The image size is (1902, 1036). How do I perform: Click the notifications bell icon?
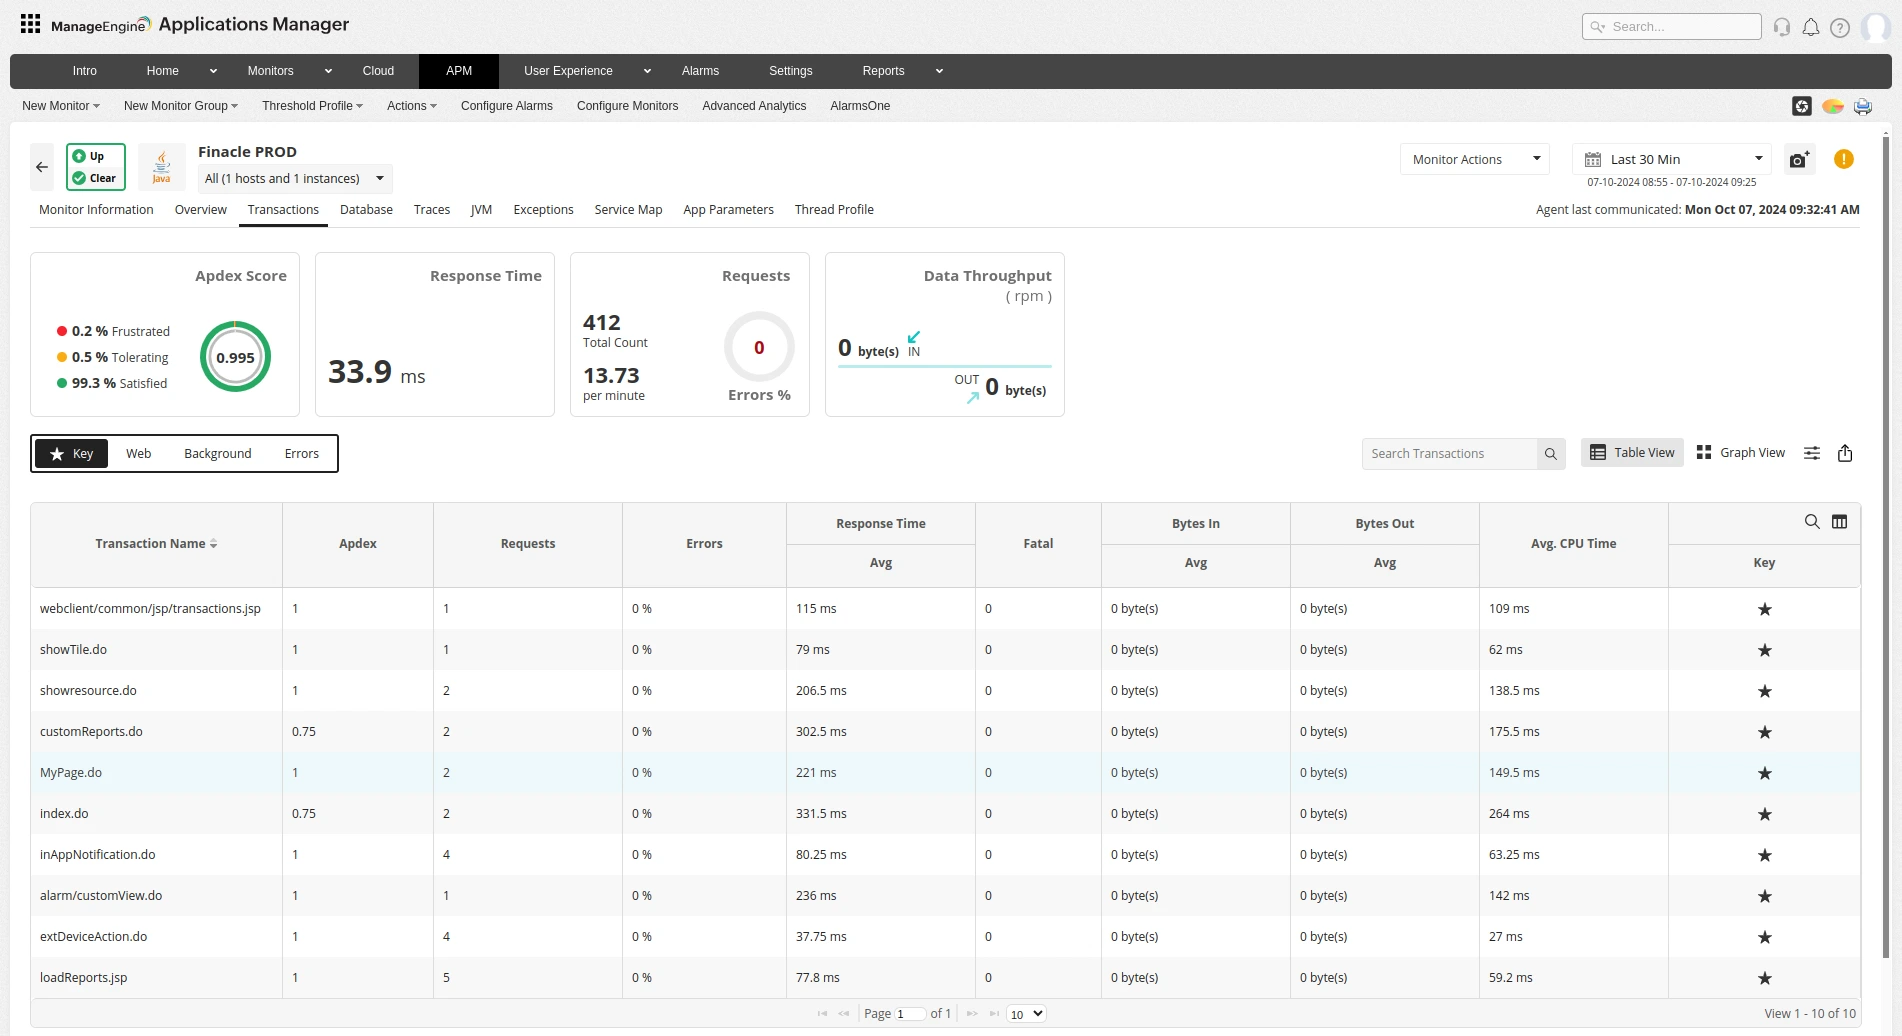[x=1810, y=27]
